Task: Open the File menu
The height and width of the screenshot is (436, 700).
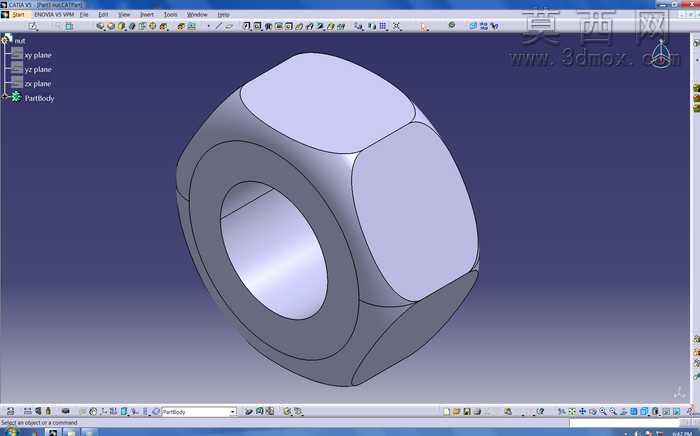Action: pos(84,14)
